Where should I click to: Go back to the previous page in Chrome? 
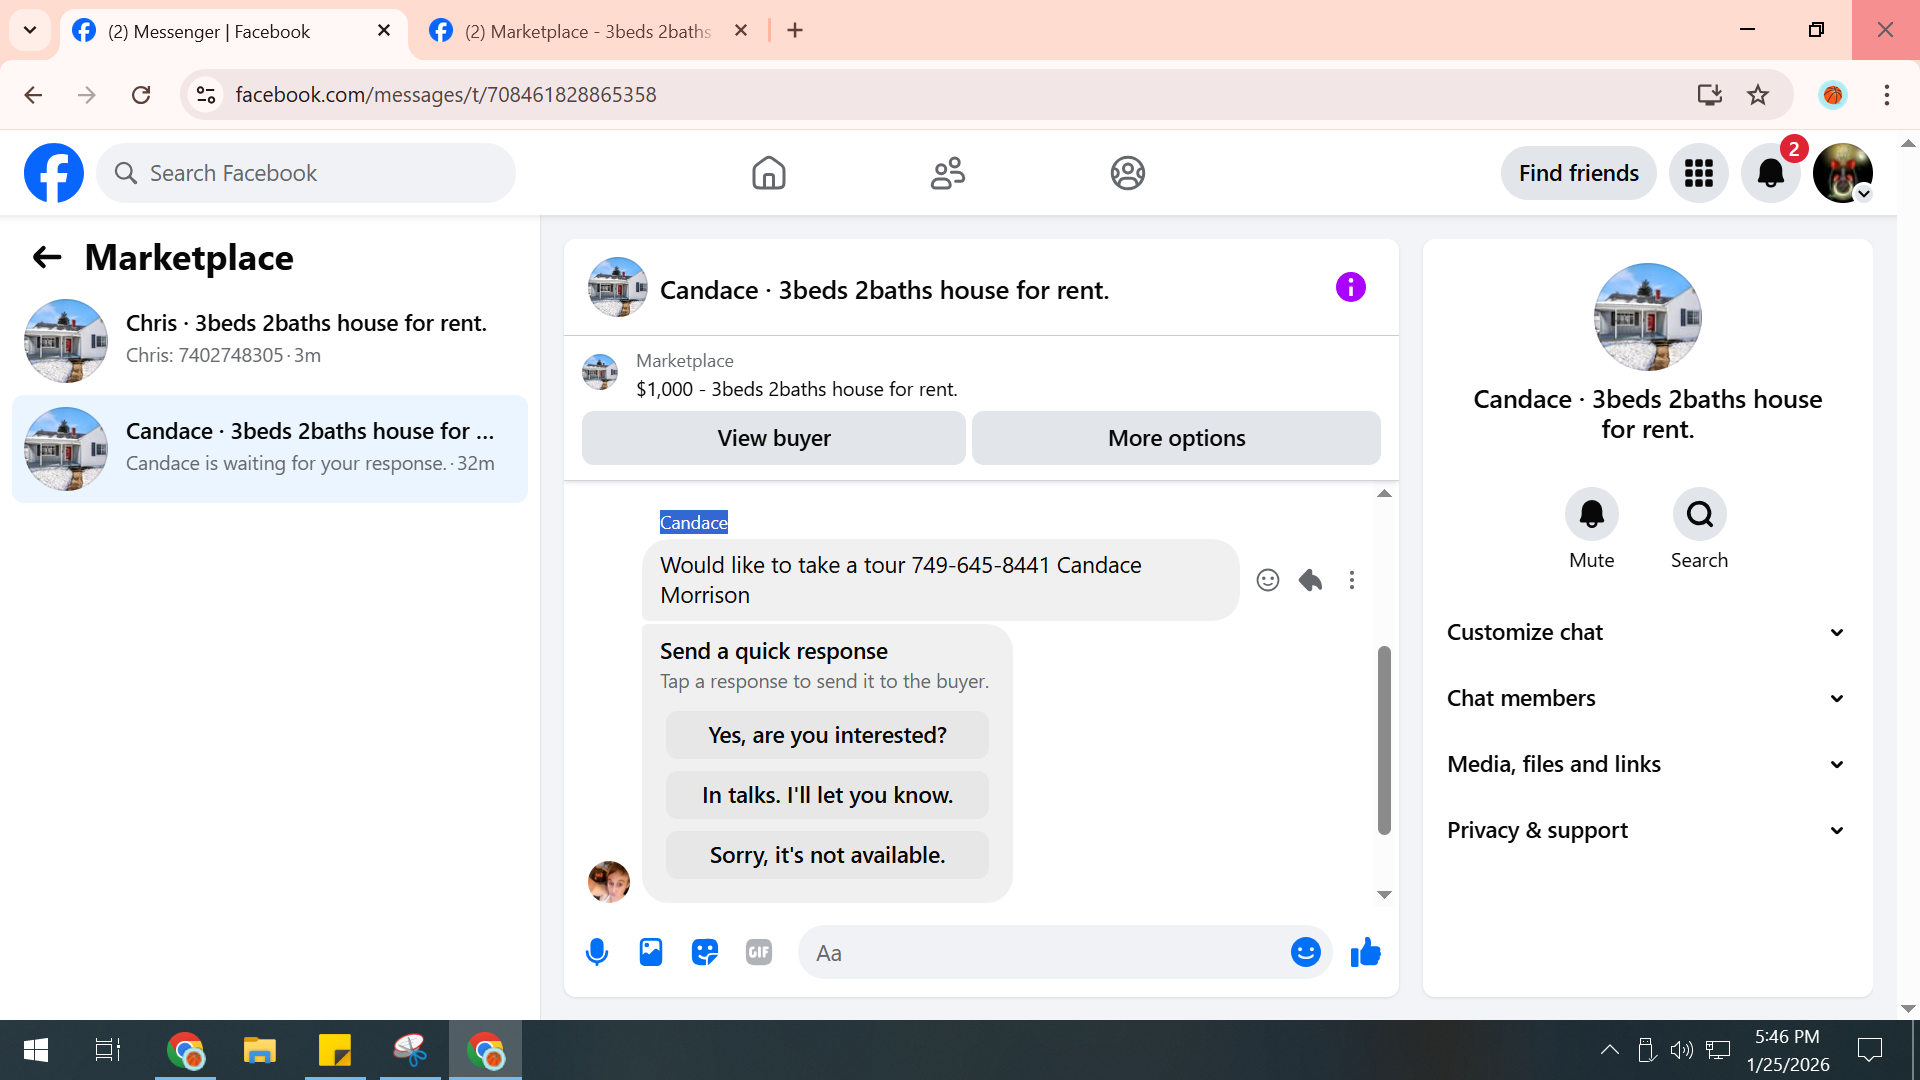pyautogui.click(x=33, y=95)
